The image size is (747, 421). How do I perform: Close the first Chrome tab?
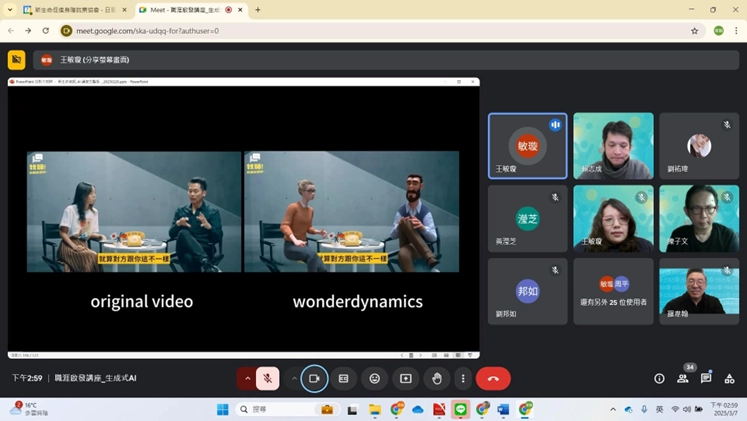125,10
